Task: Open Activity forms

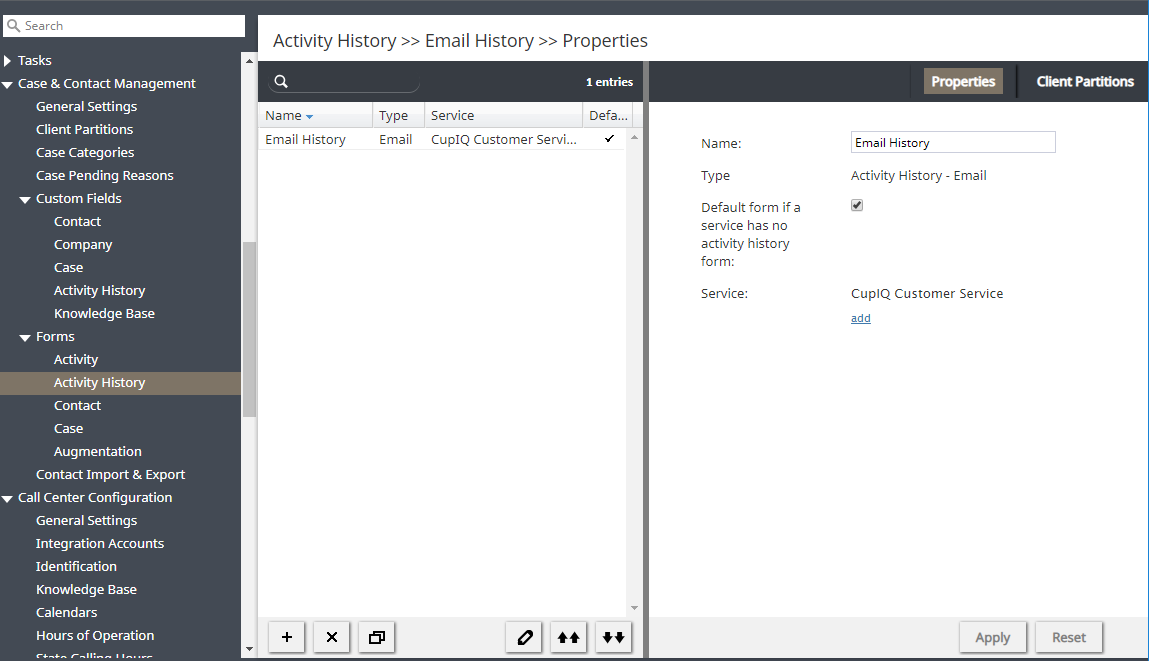Action: (75, 360)
